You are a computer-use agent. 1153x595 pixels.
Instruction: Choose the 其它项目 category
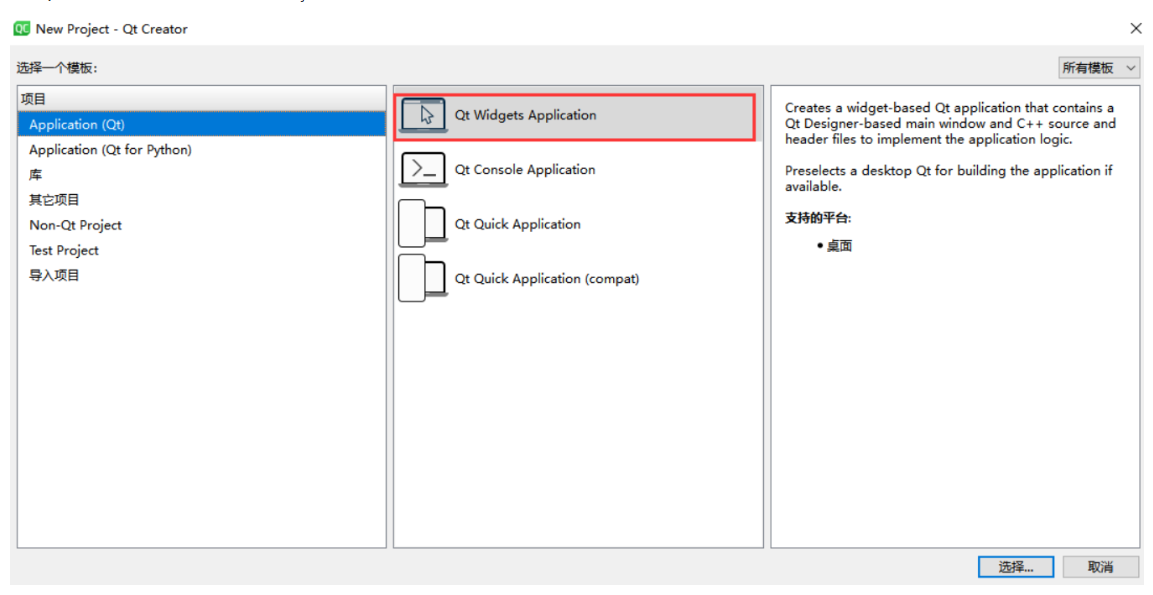pyautogui.click(x=201, y=199)
